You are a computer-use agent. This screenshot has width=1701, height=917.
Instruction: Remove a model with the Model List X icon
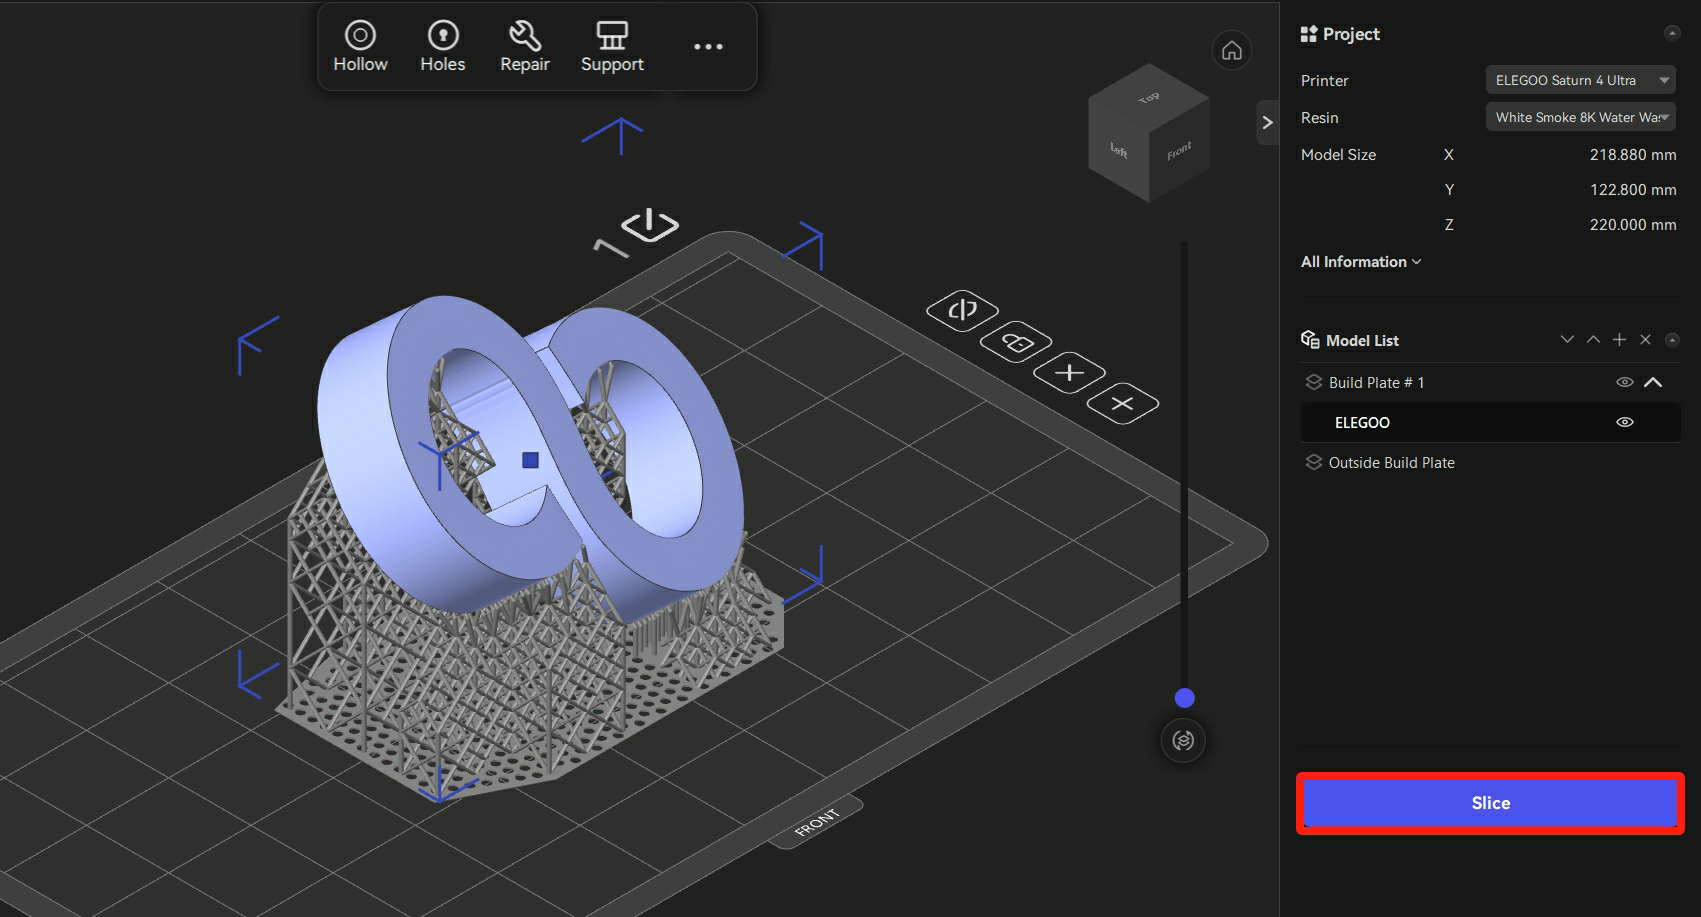(x=1645, y=340)
